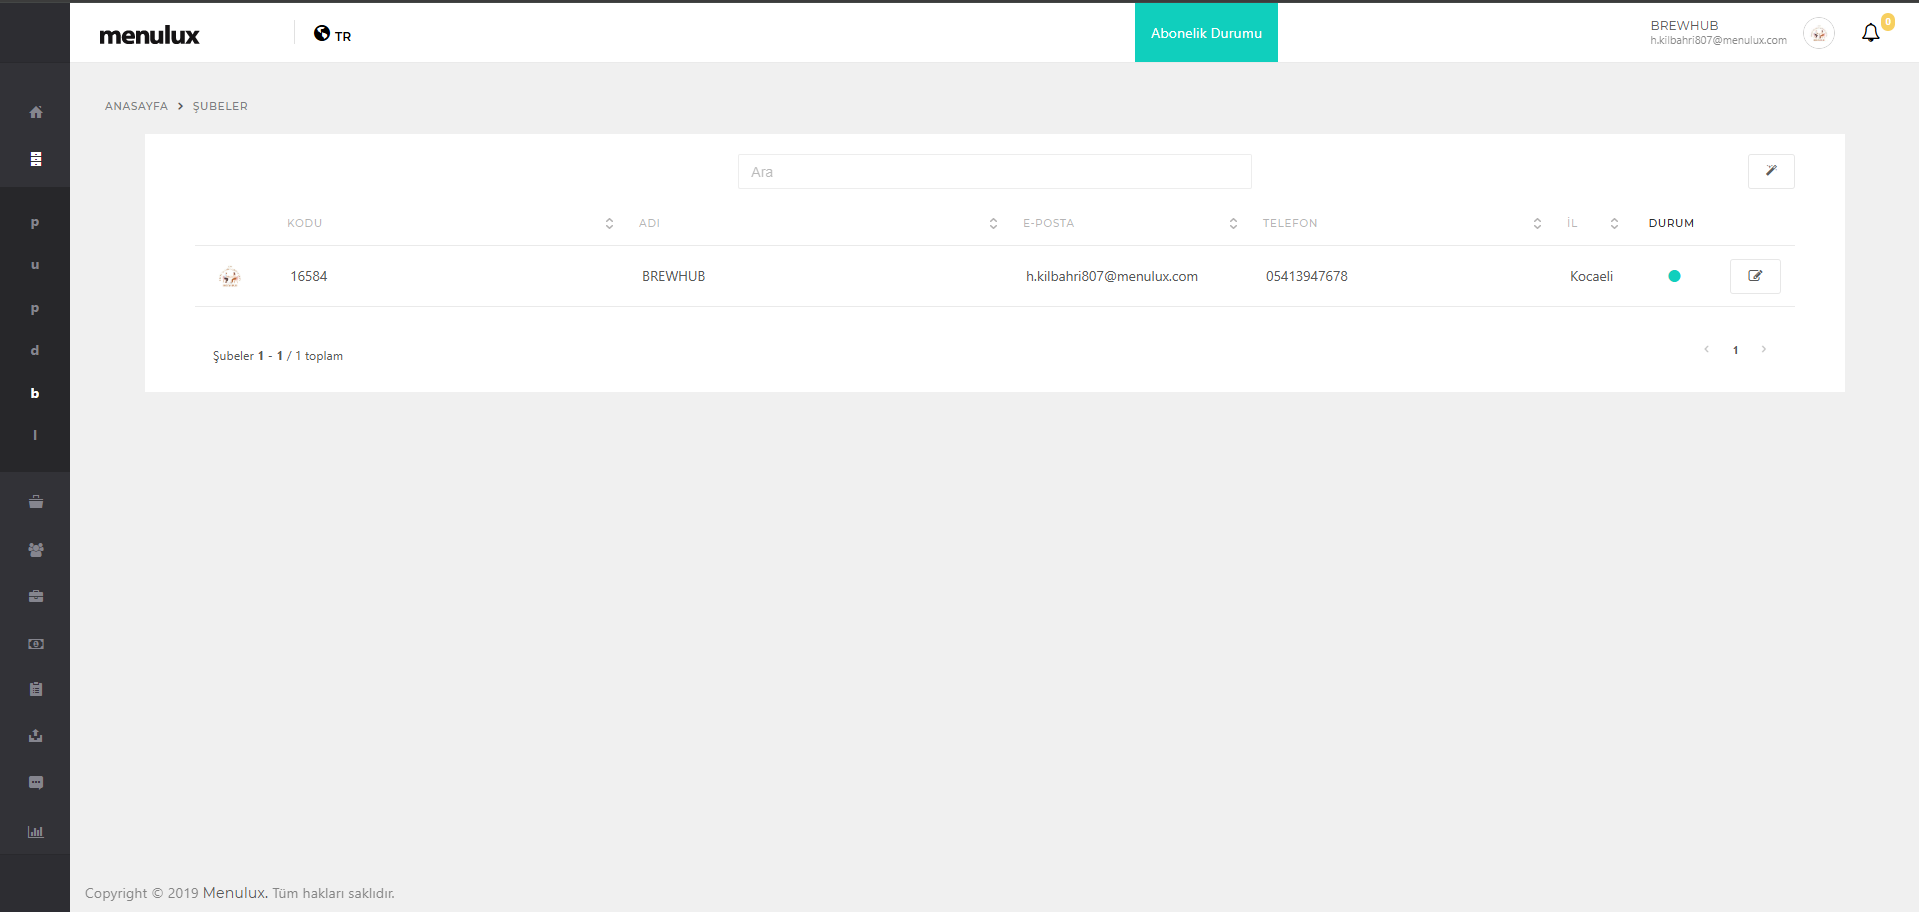Image resolution: width=1919 pixels, height=912 pixels.
Task: Click the speech bubble sidebar icon
Action: pyautogui.click(x=36, y=783)
